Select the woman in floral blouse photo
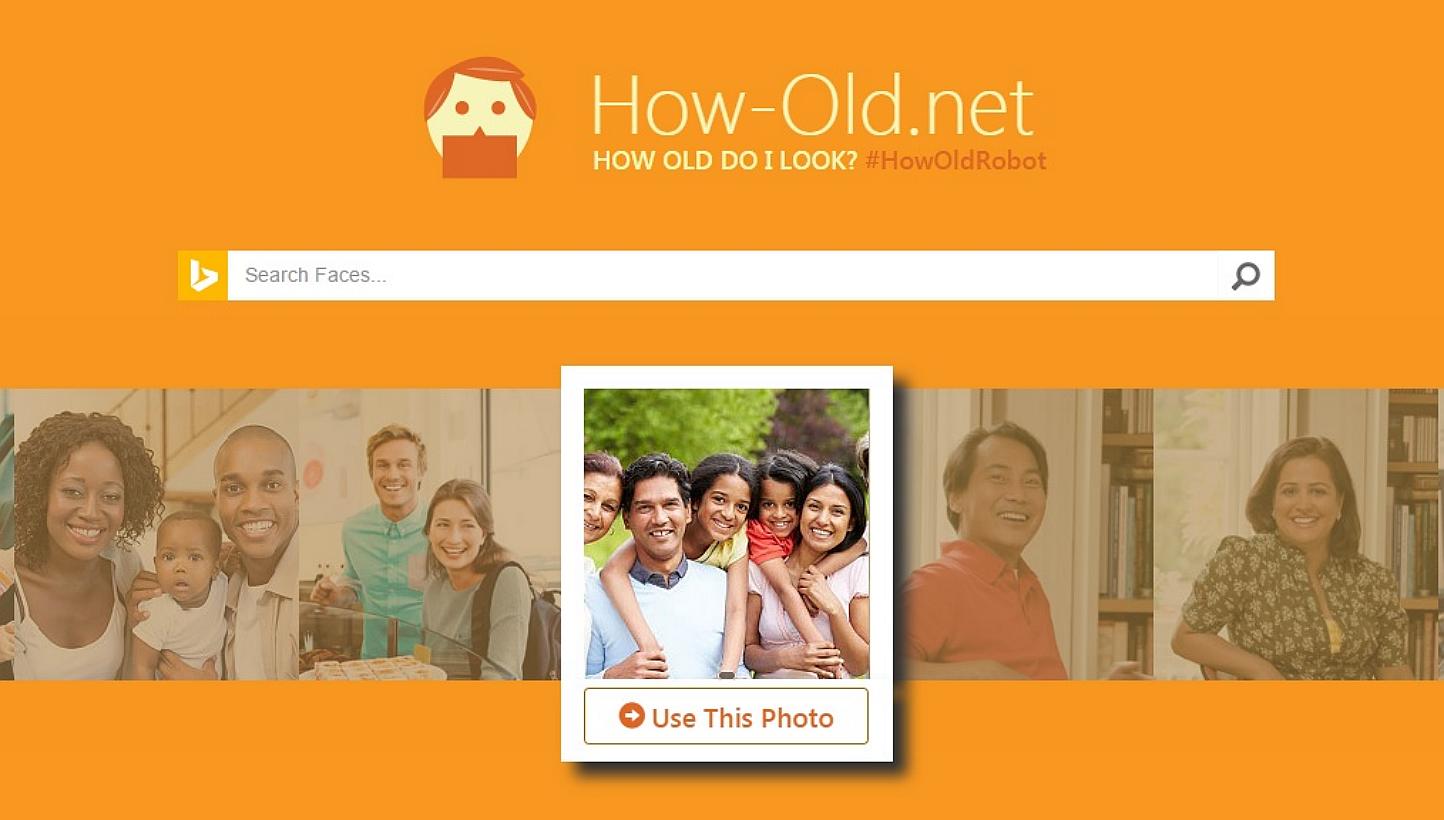The image size is (1444, 820). [1295, 534]
